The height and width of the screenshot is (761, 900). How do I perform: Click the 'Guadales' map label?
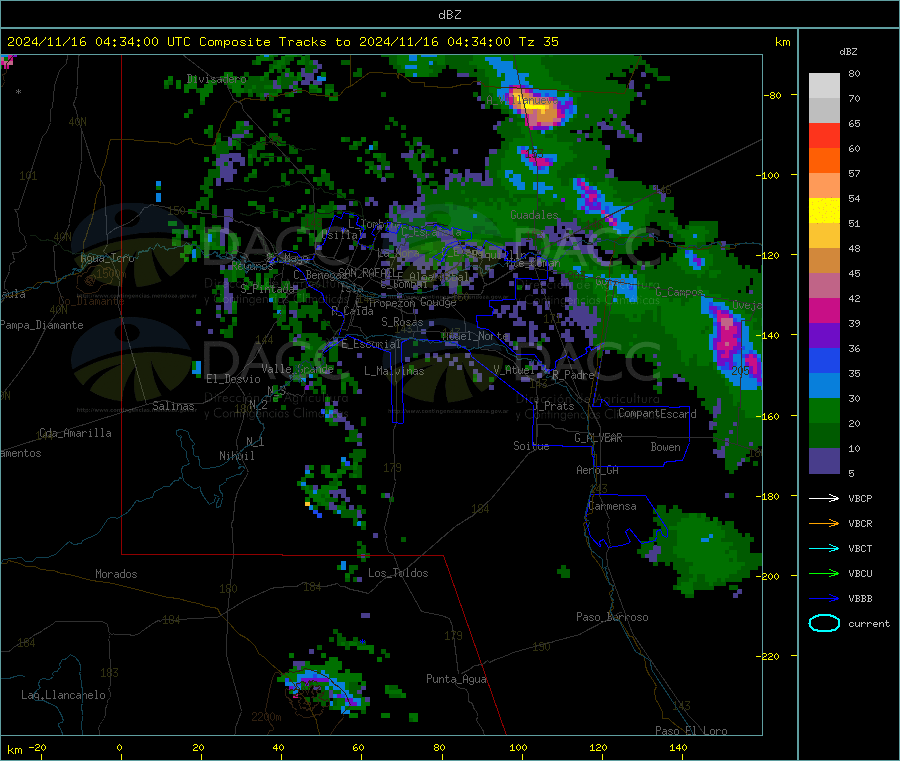coord(534,215)
